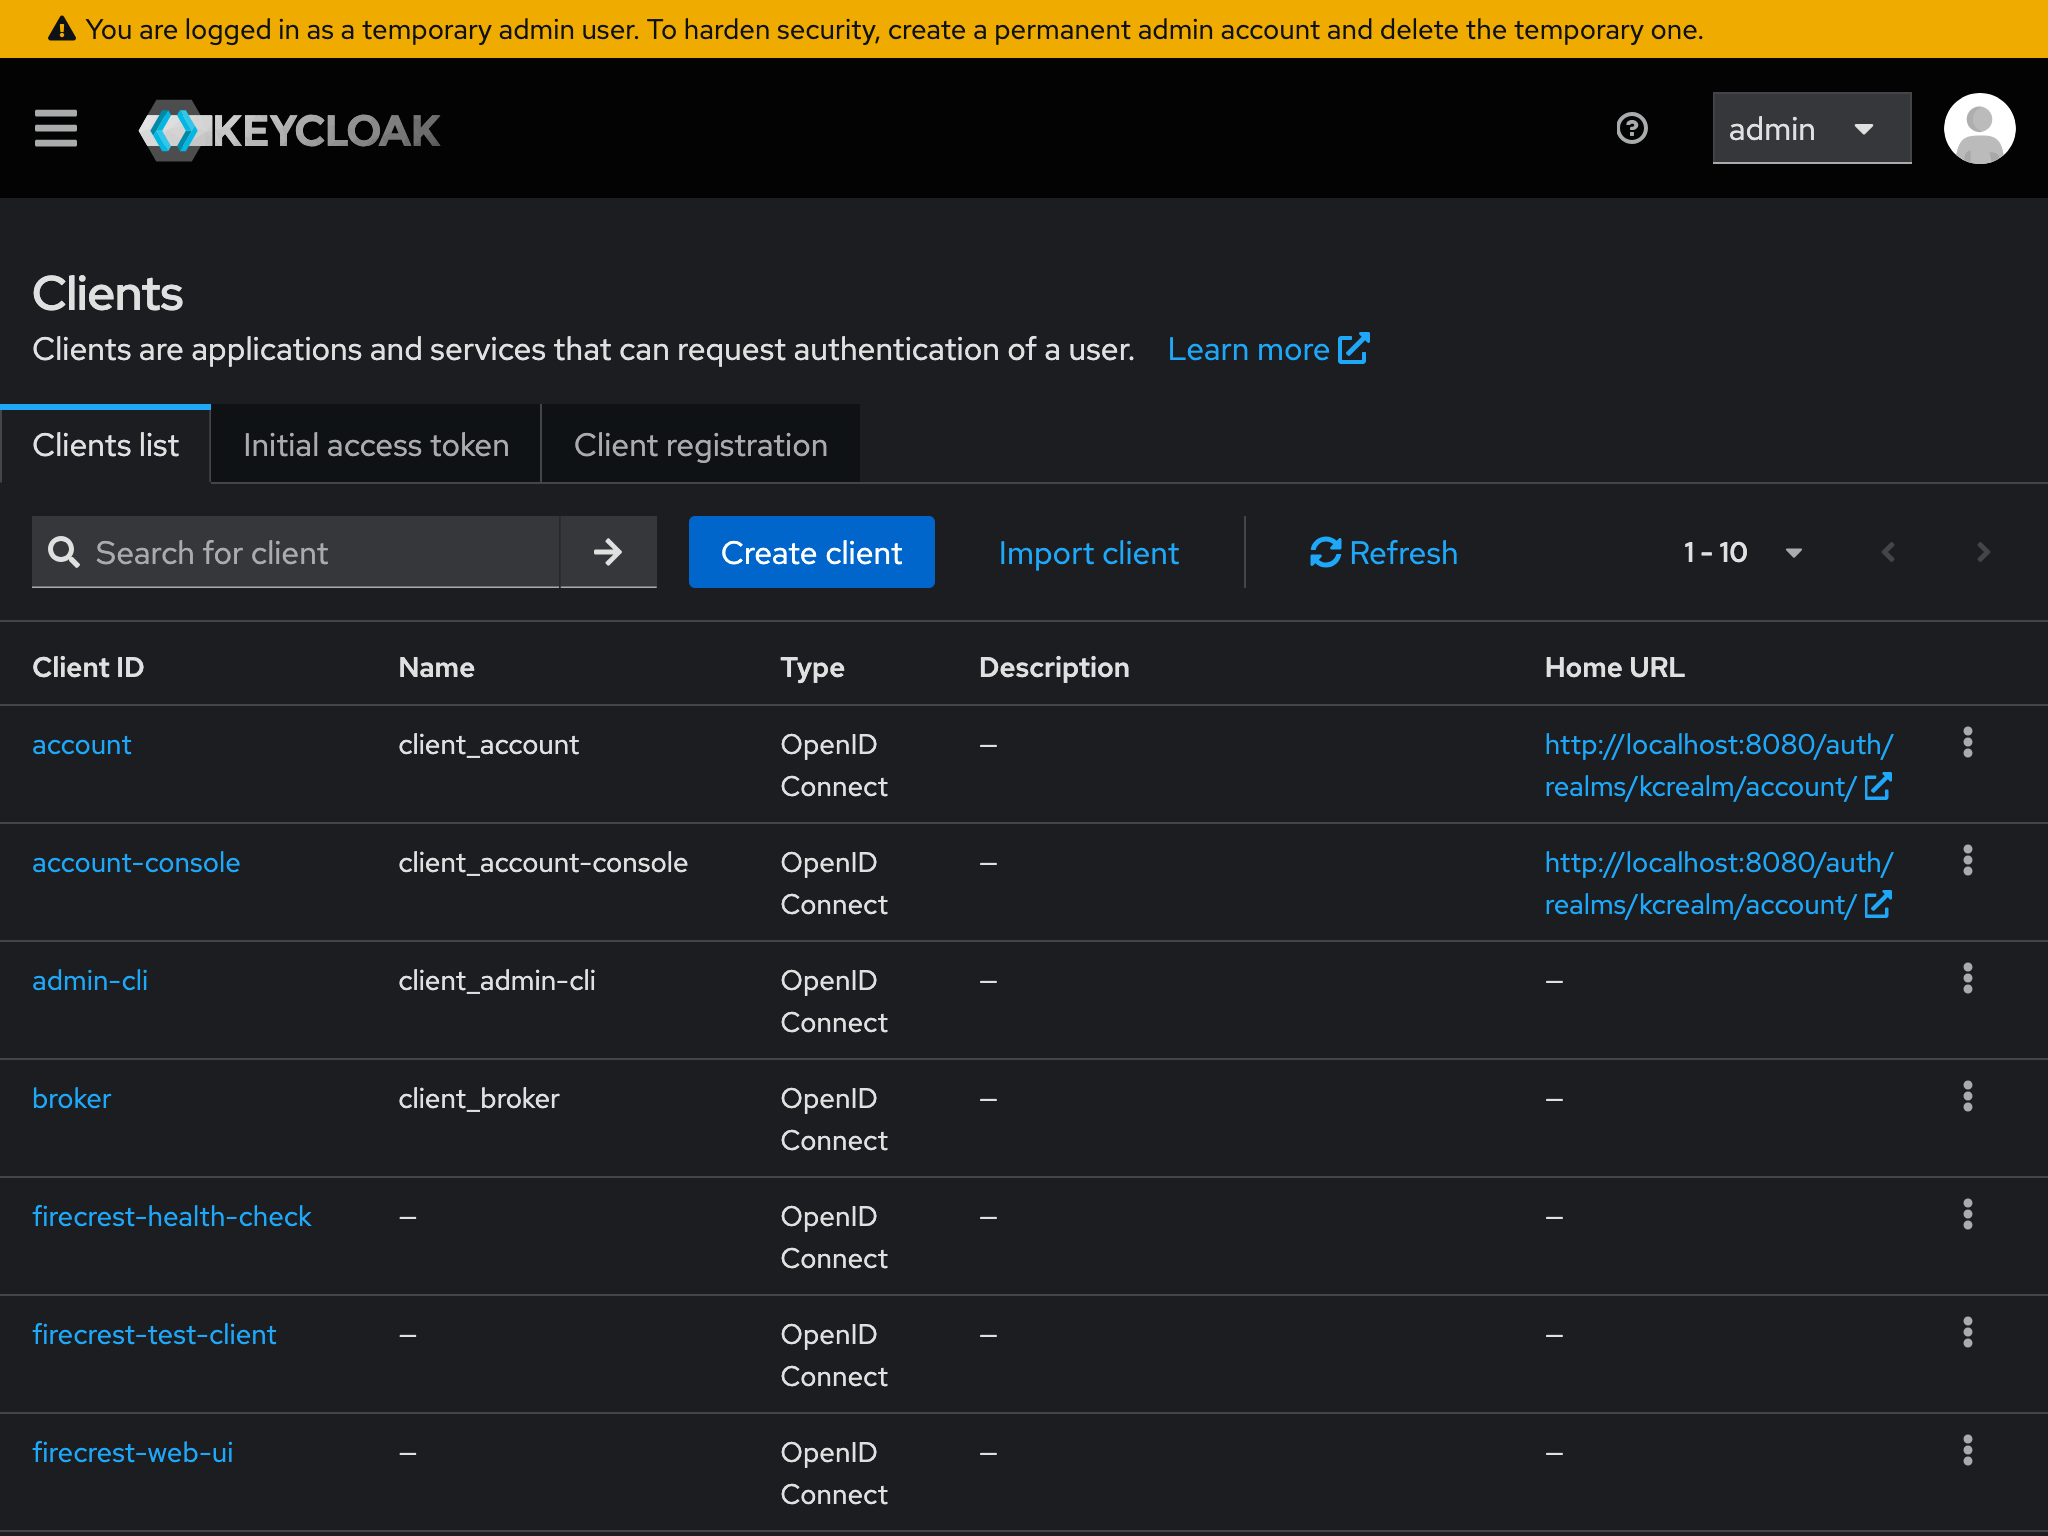
Task: Click the Import client button
Action: click(1089, 552)
